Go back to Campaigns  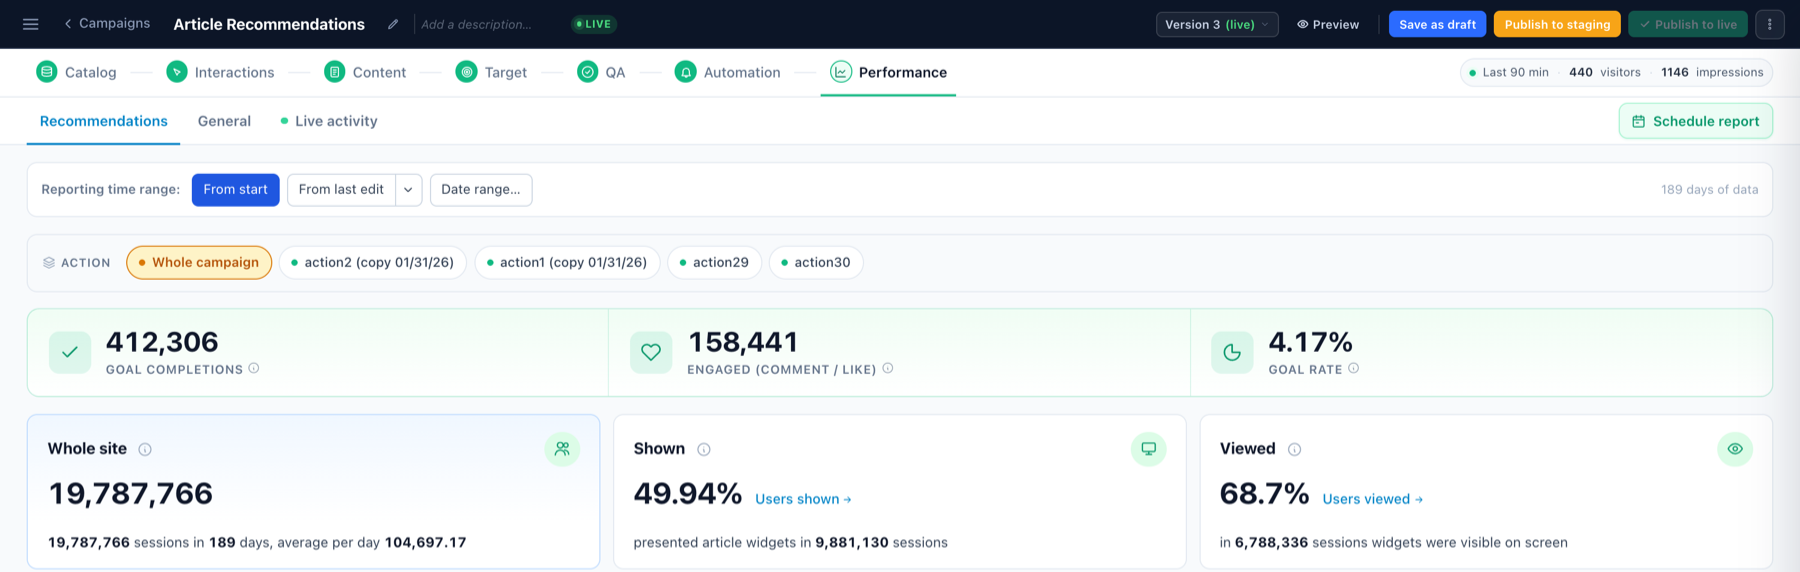coord(107,23)
